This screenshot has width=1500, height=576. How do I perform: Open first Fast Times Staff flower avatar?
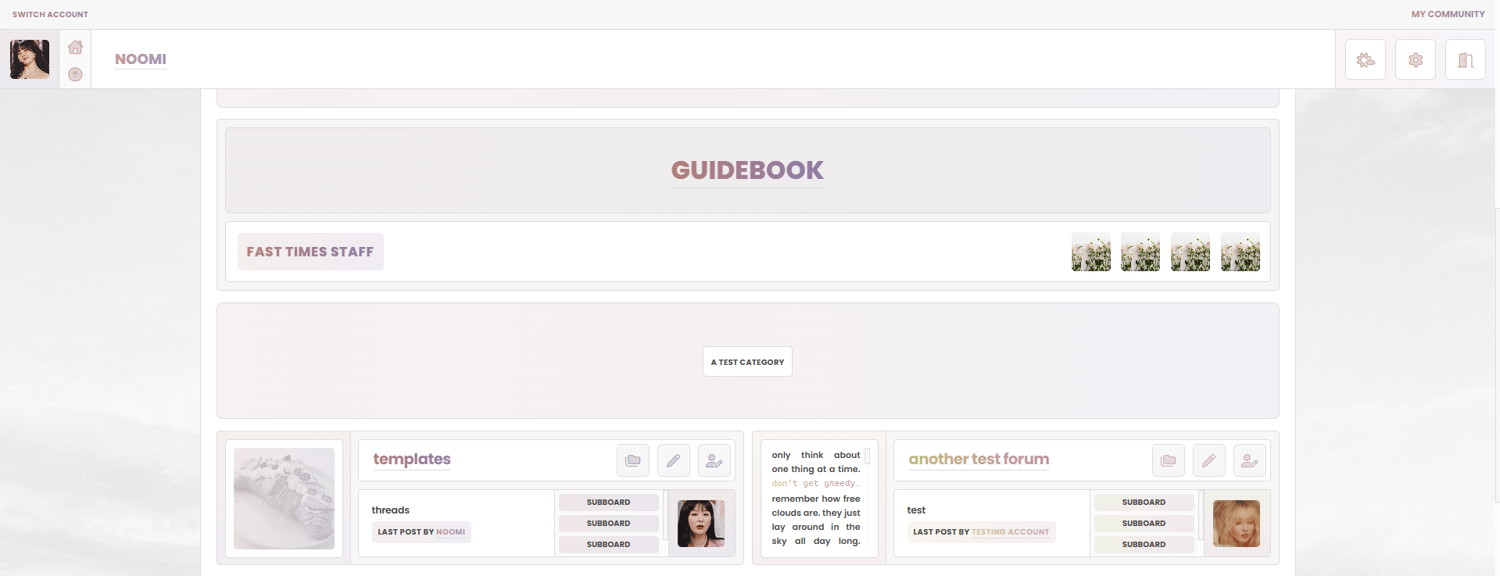click(1091, 252)
